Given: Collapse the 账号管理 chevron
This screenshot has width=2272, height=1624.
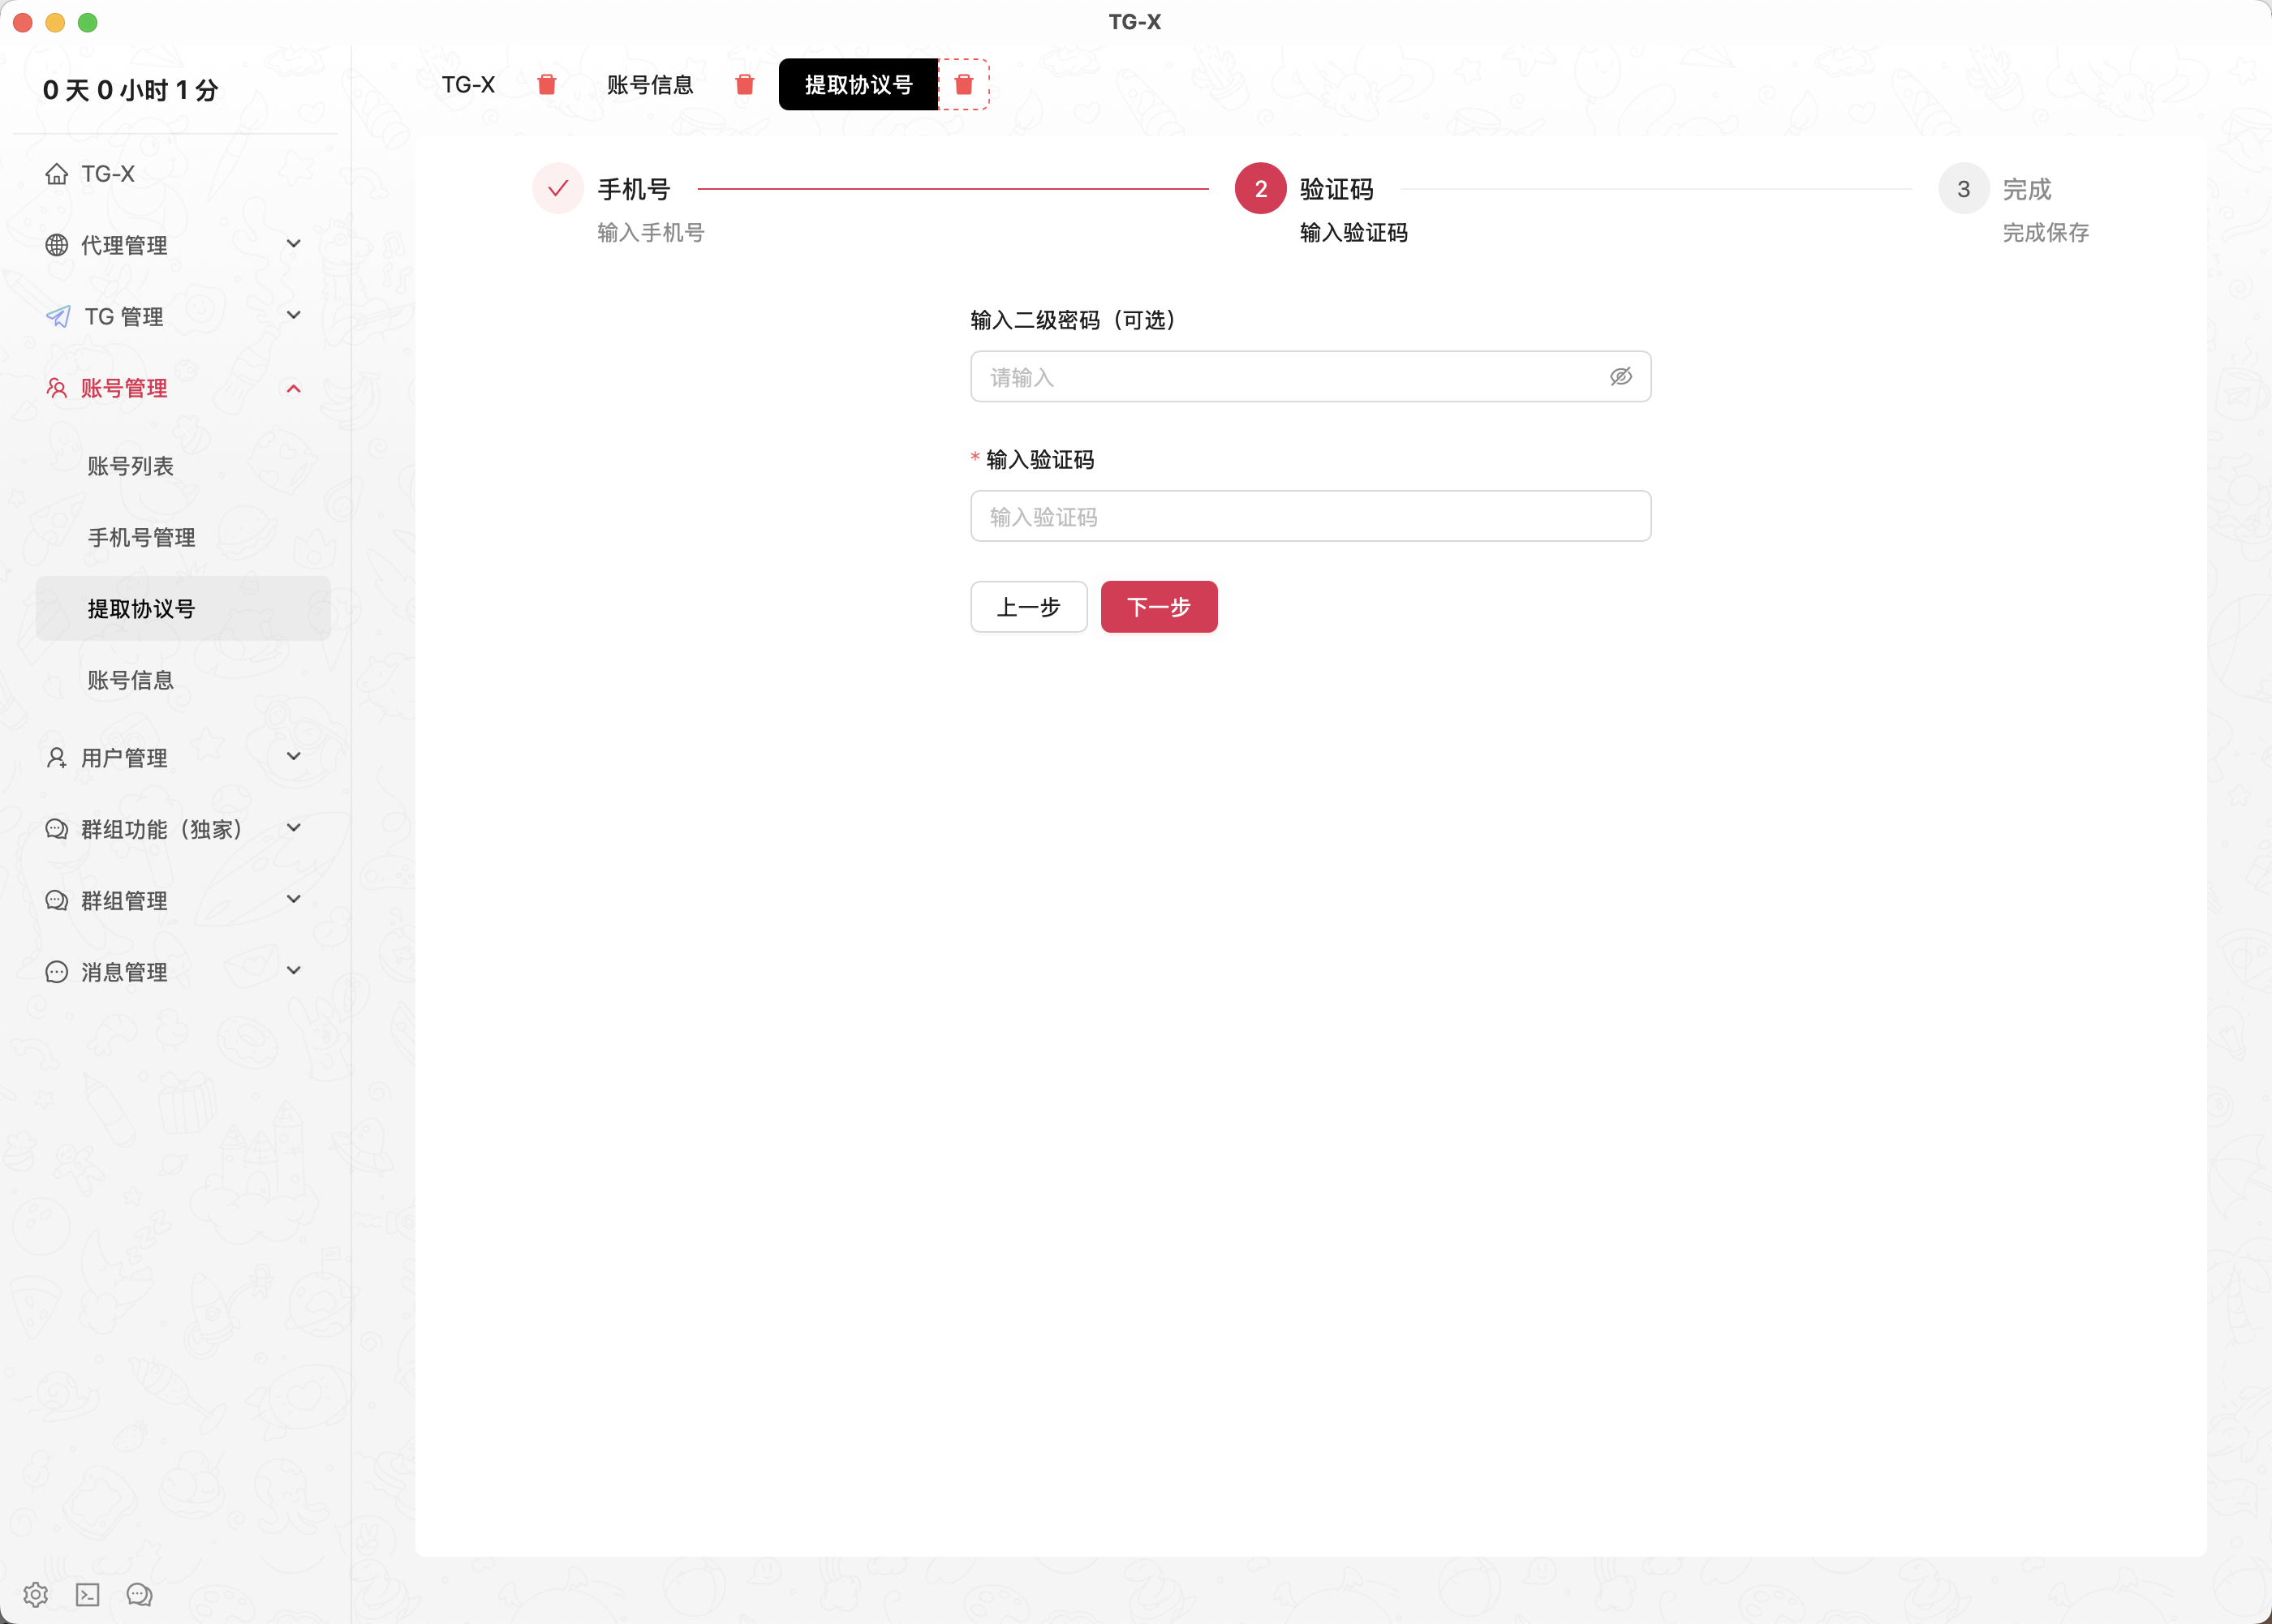Looking at the screenshot, I should click(294, 388).
